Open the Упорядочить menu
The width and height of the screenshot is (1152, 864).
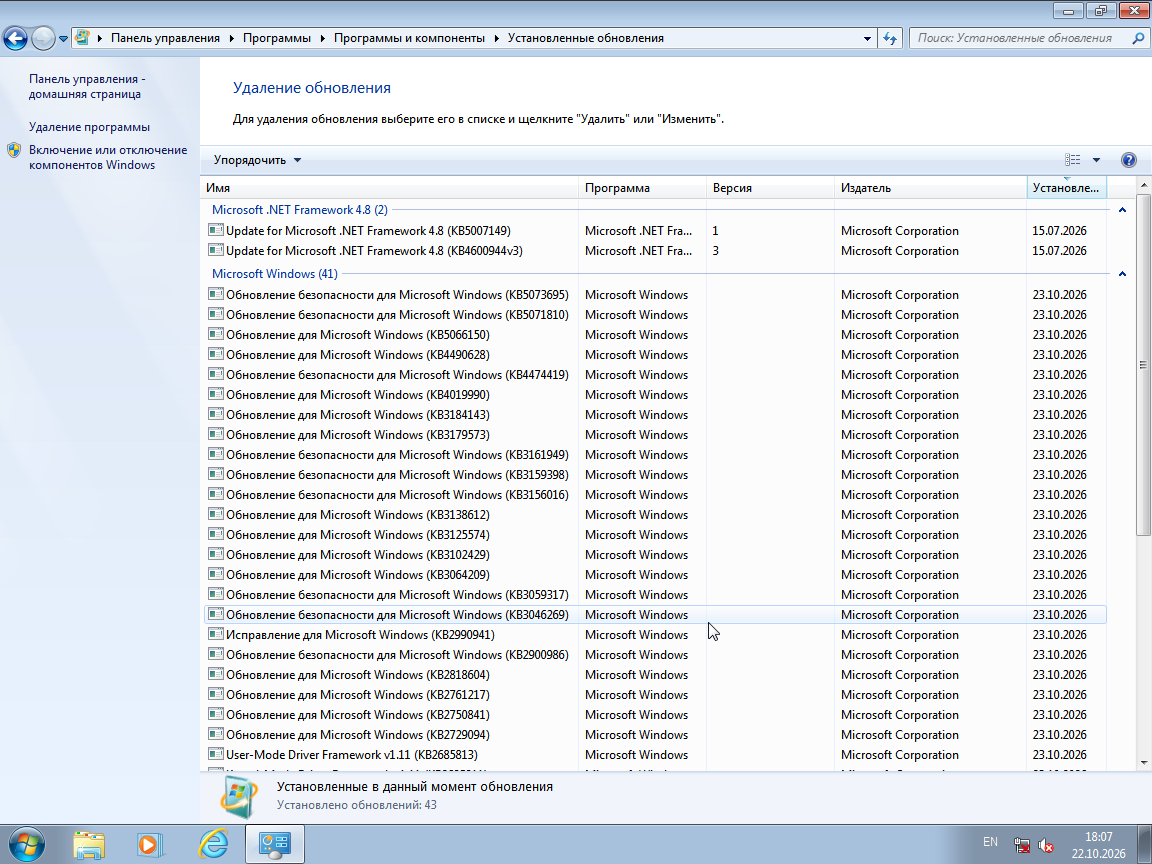click(257, 160)
